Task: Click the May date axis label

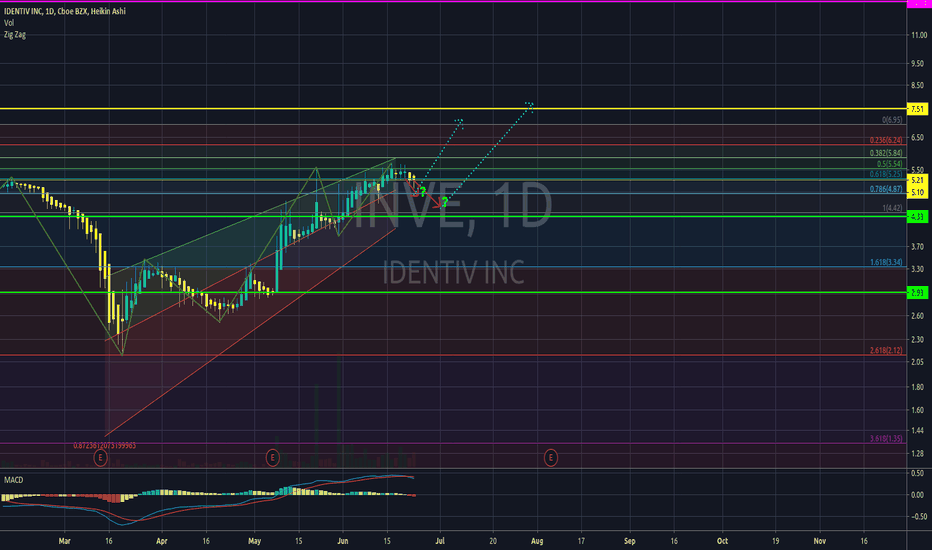Action: [x=254, y=541]
